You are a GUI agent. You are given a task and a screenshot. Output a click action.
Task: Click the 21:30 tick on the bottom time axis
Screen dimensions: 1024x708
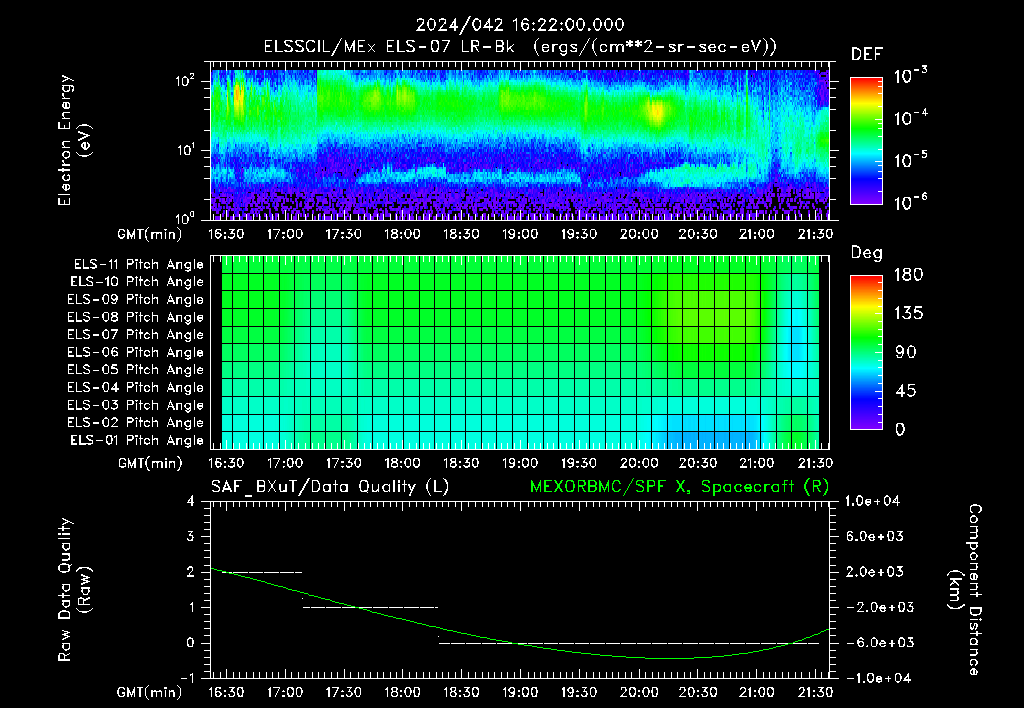[815, 692]
